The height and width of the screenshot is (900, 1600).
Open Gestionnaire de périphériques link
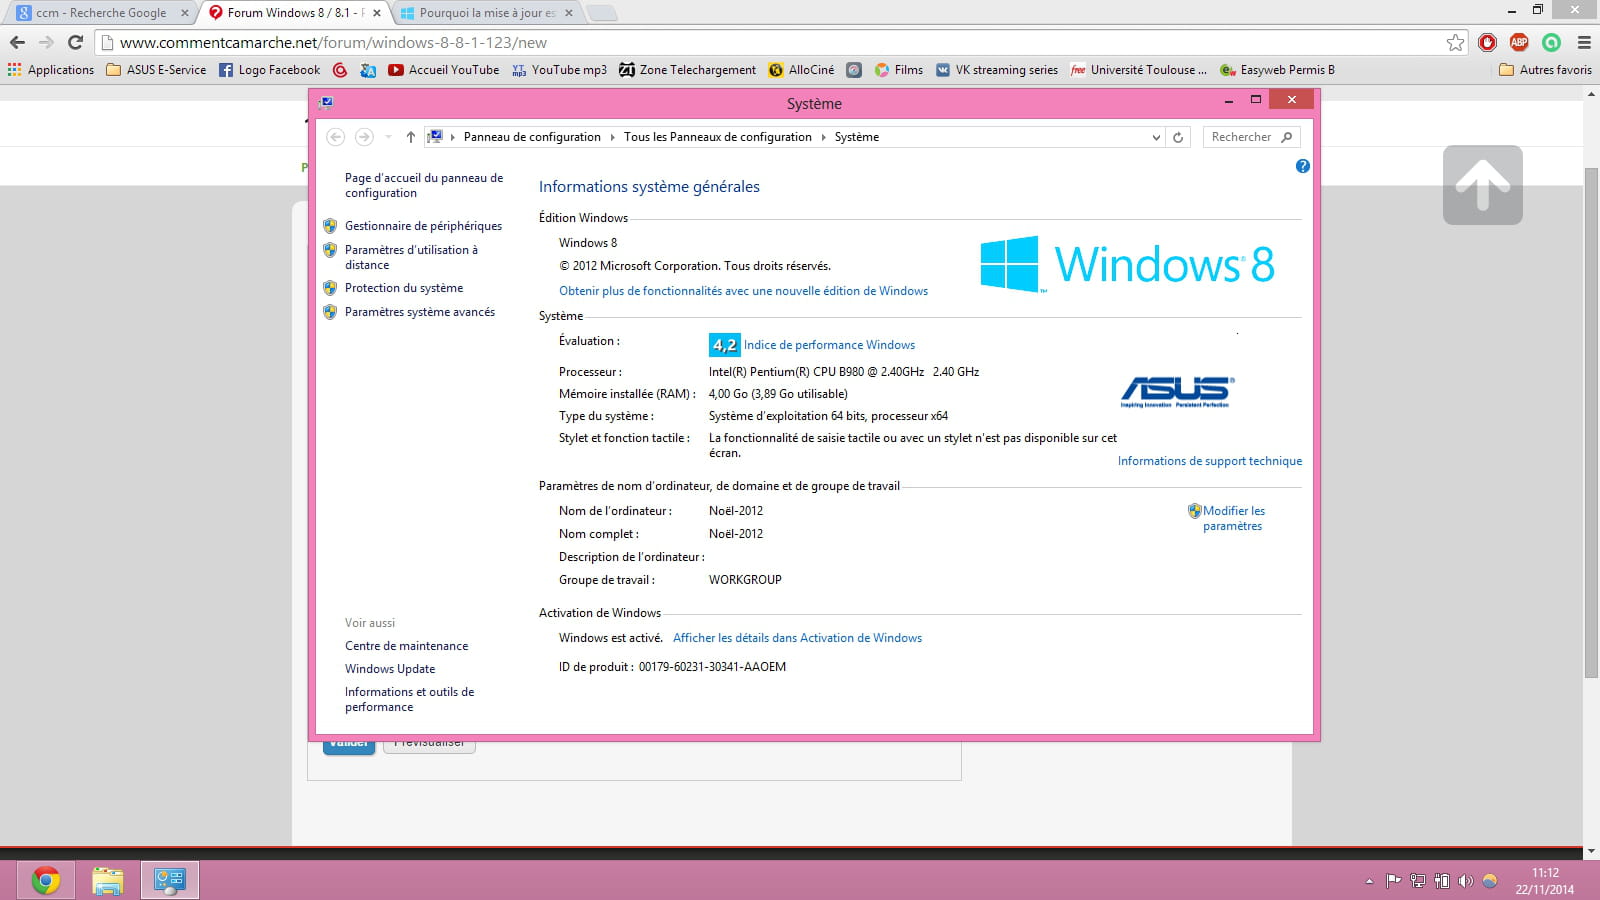423,226
